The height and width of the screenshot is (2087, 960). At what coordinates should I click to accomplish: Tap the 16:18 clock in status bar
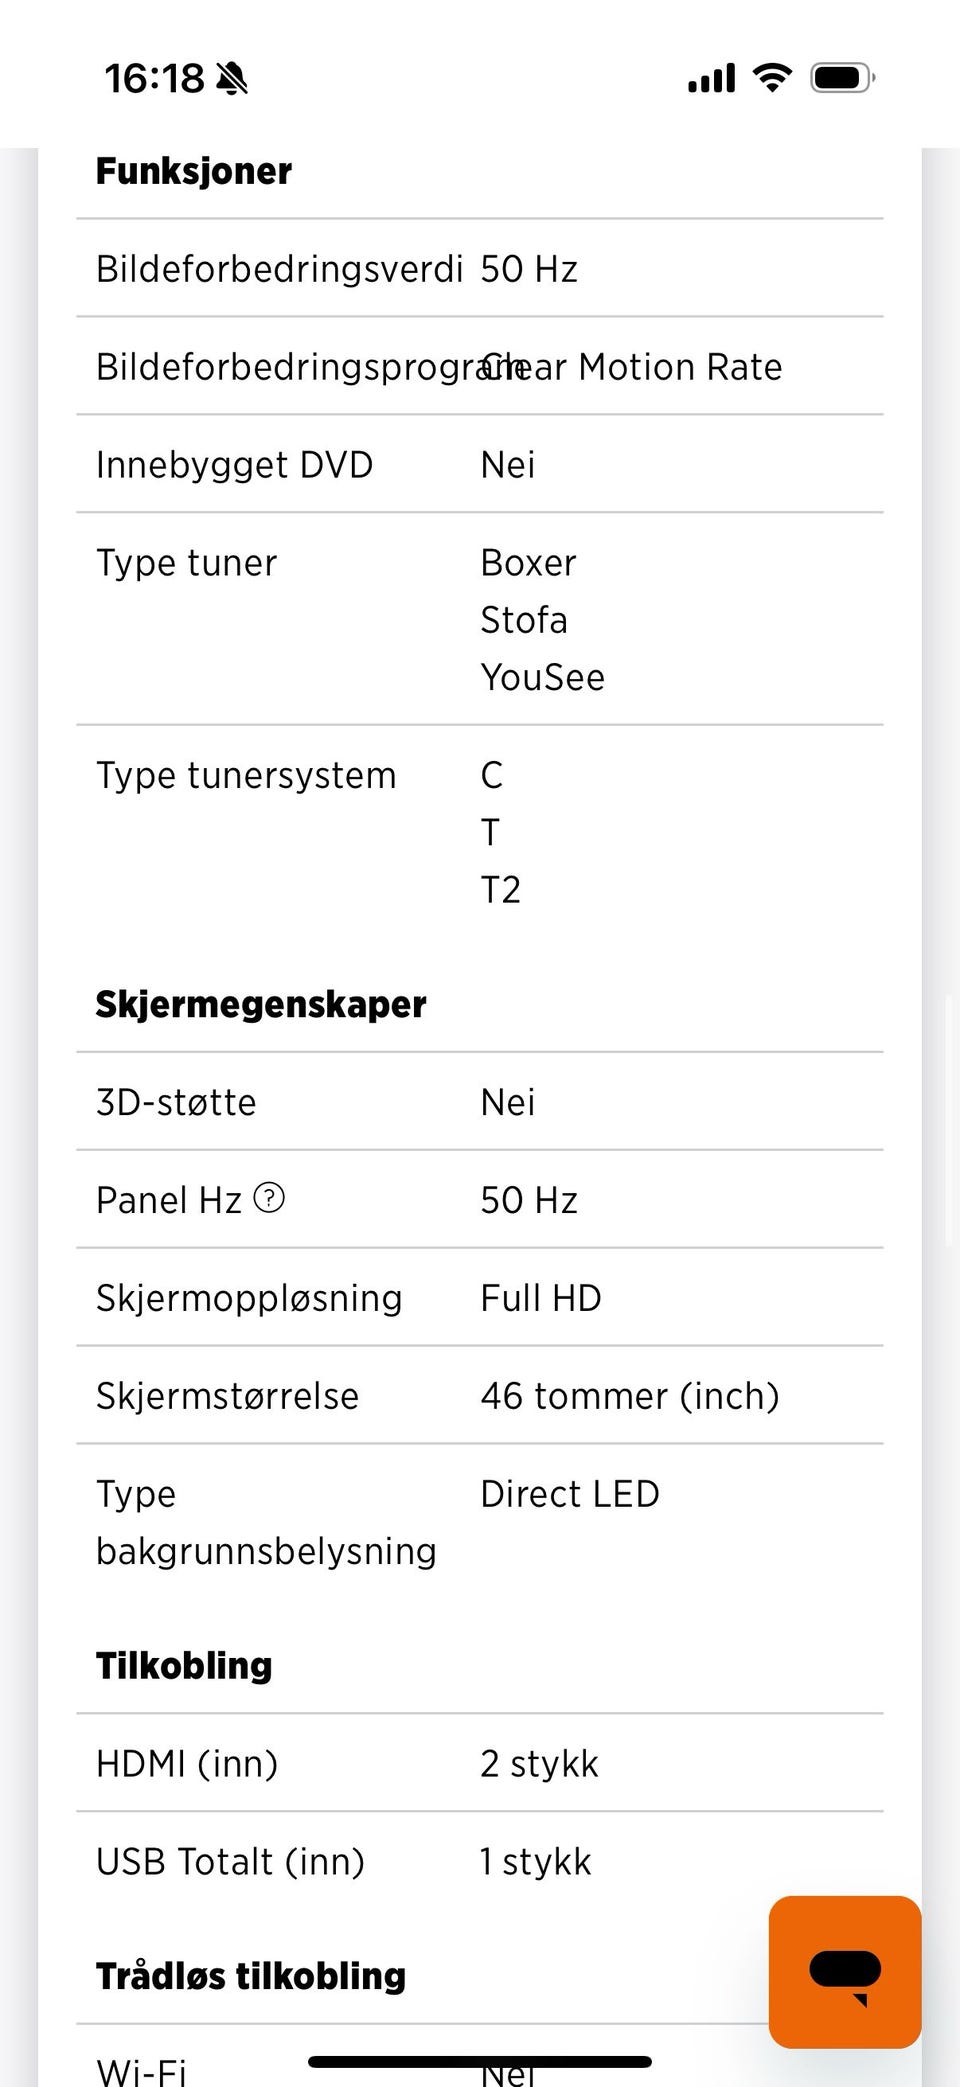pos(154,78)
